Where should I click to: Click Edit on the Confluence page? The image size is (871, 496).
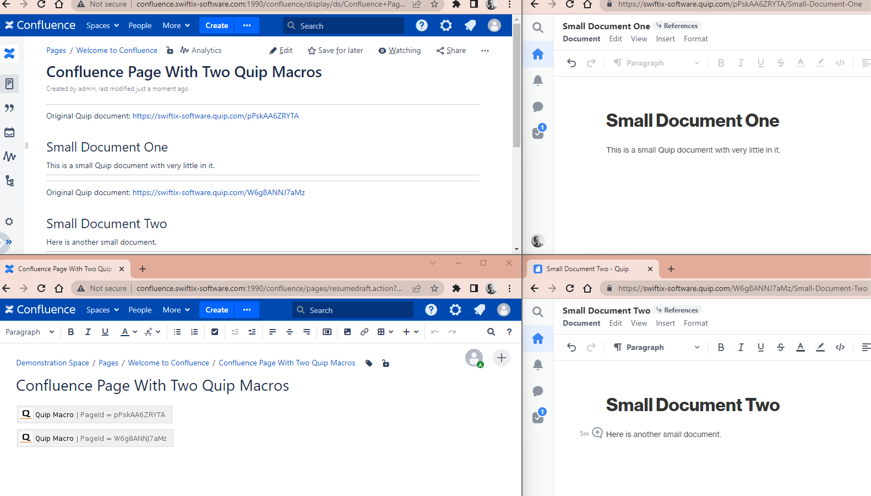281,50
